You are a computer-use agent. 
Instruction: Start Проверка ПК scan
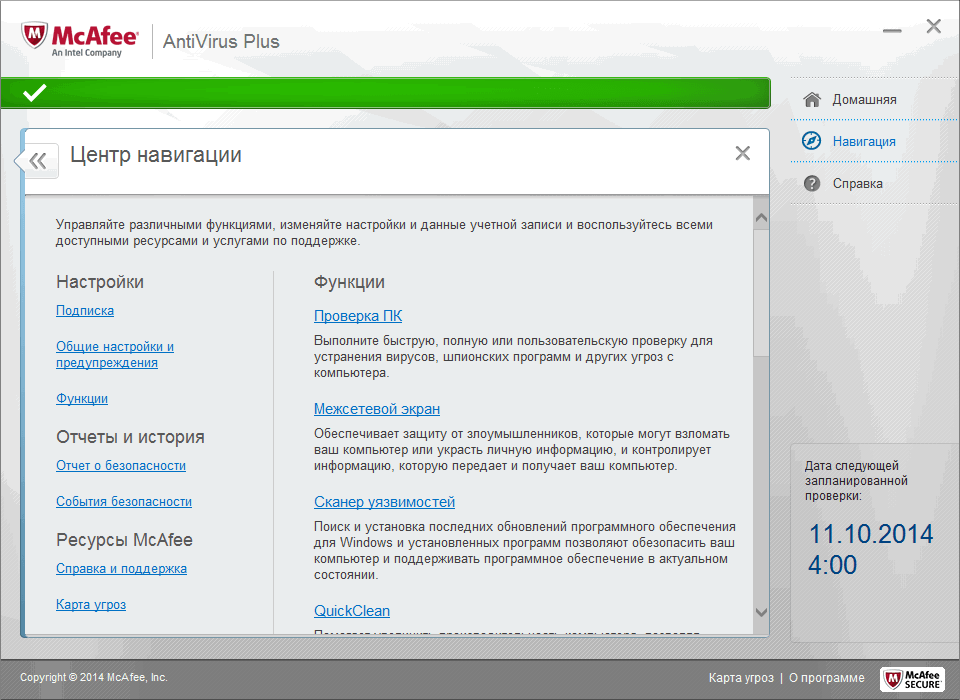pyautogui.click(x=357, y=315)
